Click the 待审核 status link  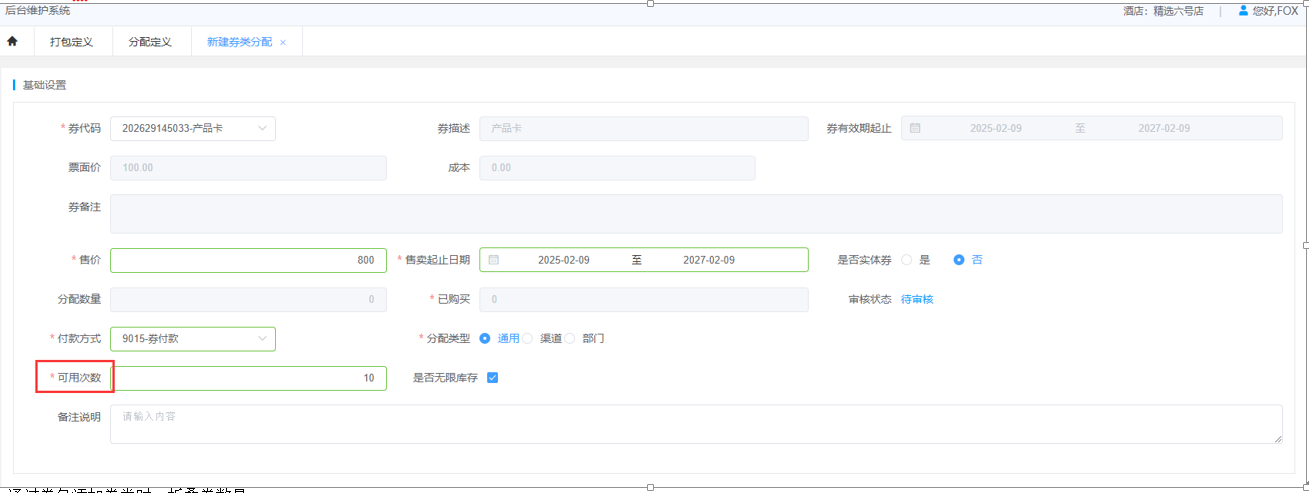(917, 299)
